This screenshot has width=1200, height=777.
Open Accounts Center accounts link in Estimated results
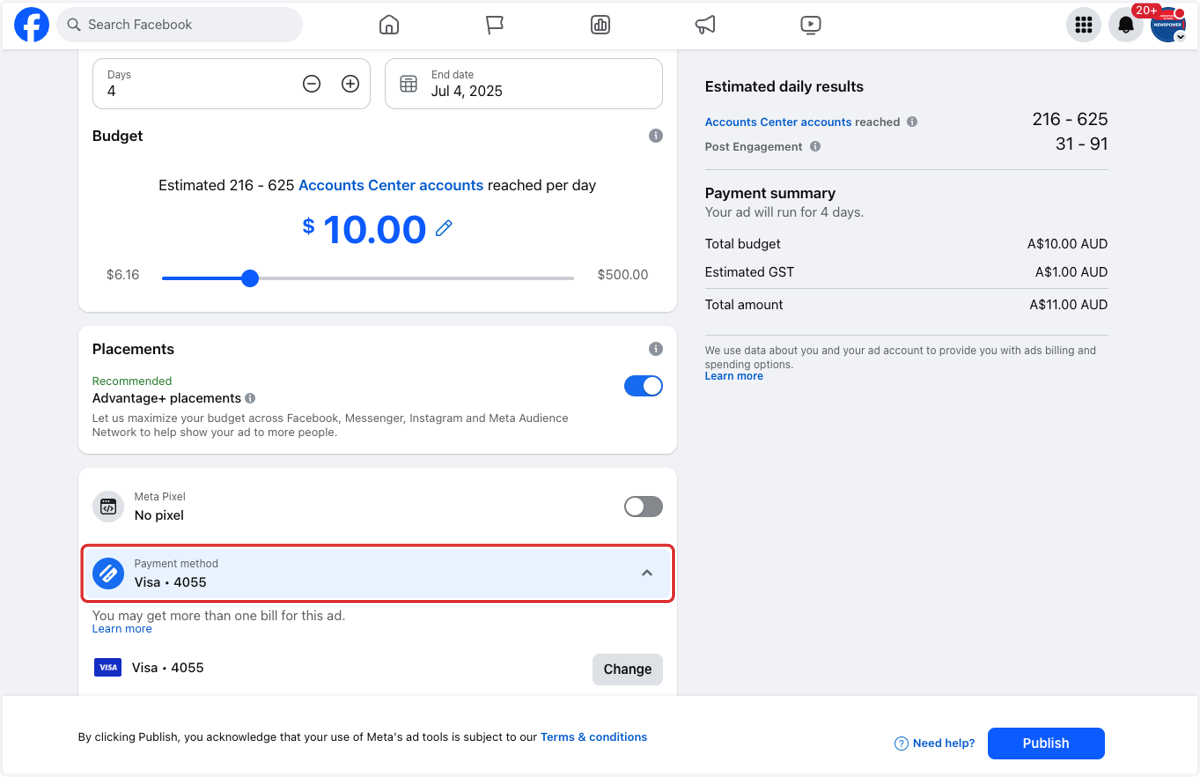point(778,122)
